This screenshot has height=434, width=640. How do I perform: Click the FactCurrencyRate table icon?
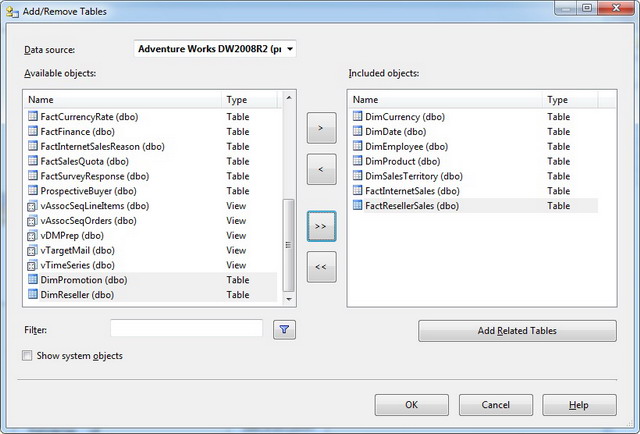pos(33,116)
